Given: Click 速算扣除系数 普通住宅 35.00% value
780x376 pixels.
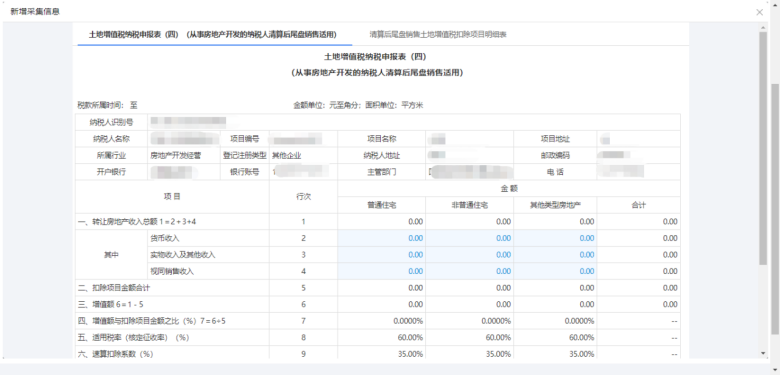Looking at the screenshot, I should 410,354.
